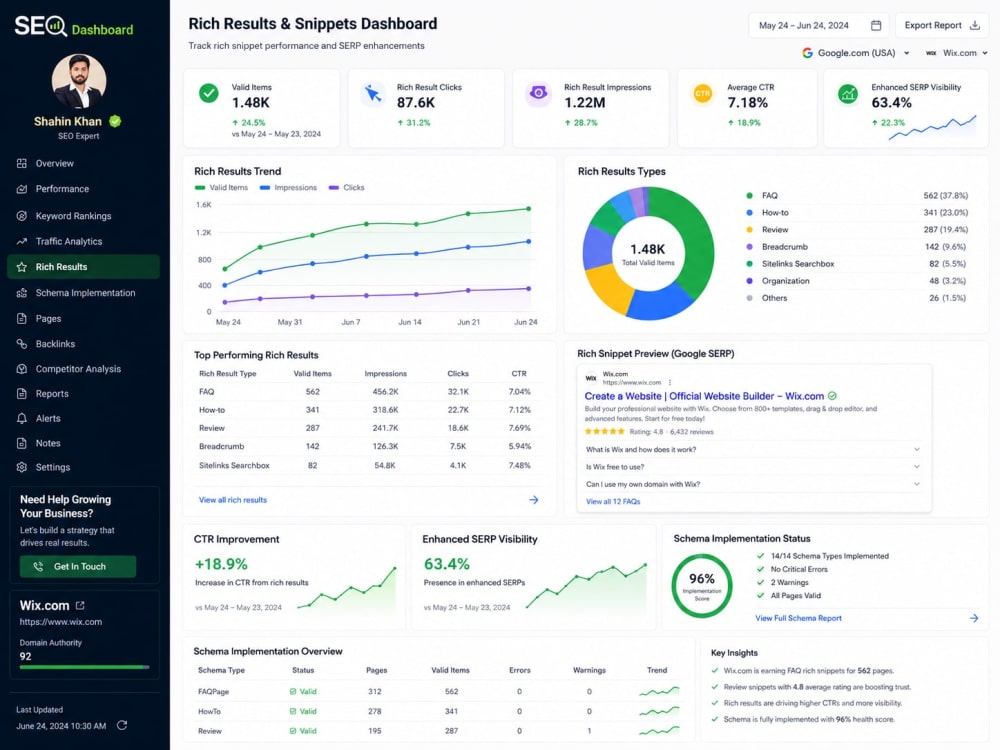Click the external link icon next to Wix.com

80,605
